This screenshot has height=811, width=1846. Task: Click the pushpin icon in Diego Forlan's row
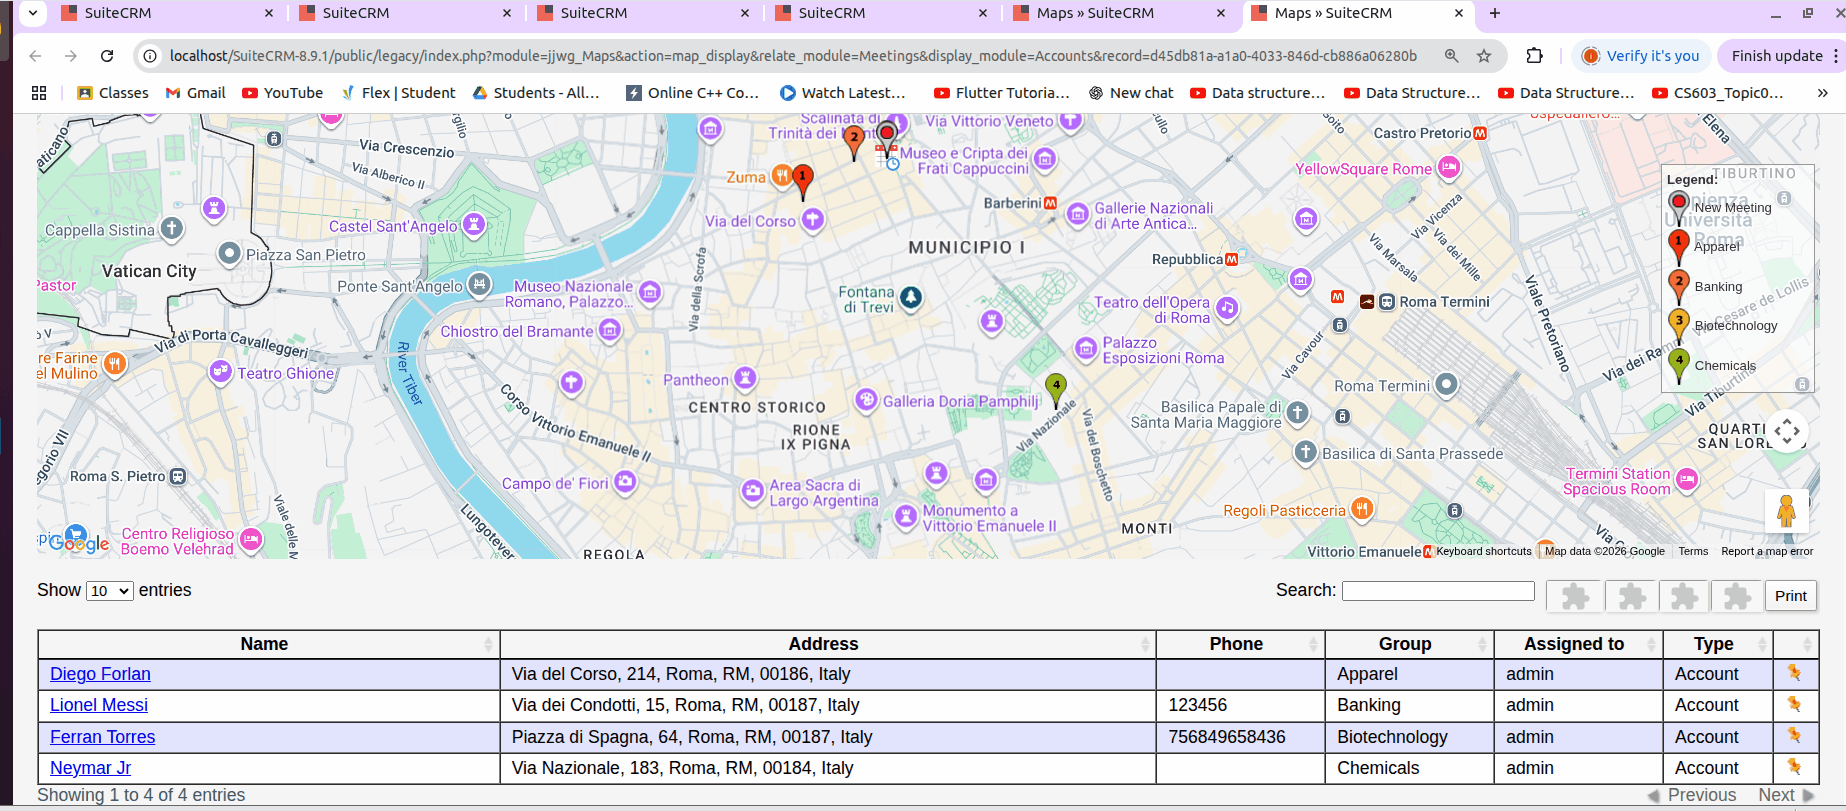pos(1794,674)
